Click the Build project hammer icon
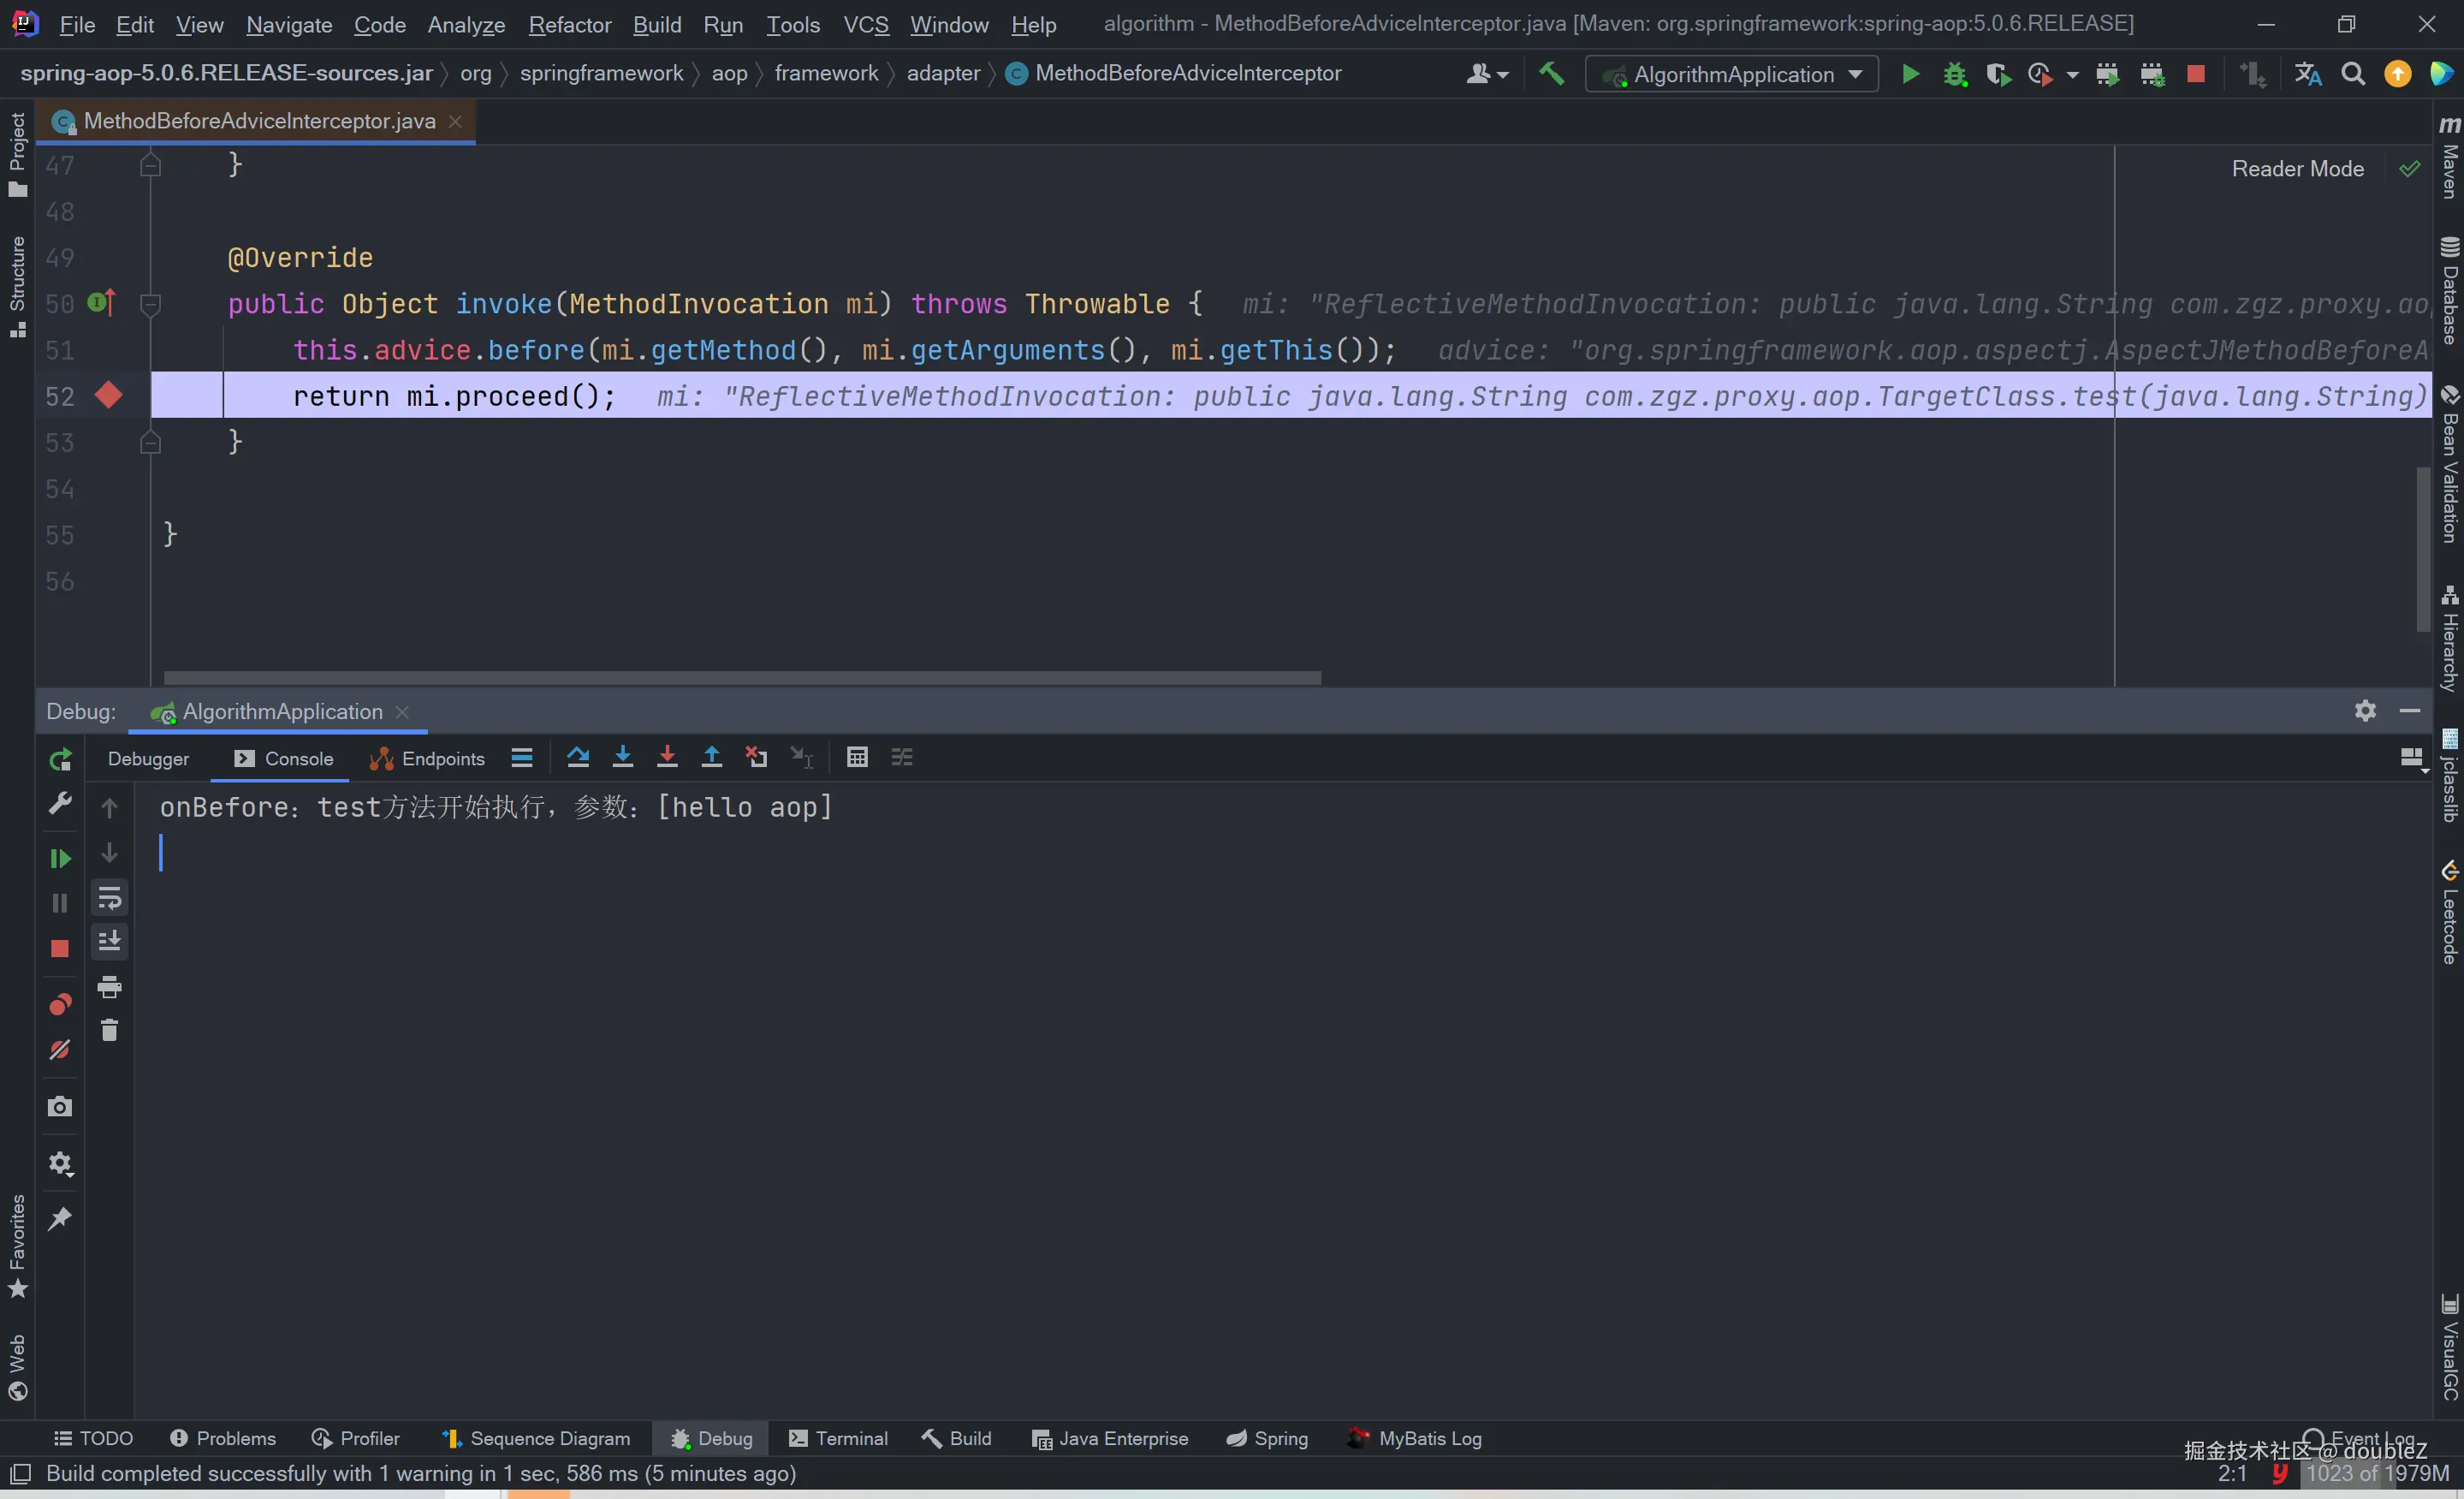 click(1551, 74)
